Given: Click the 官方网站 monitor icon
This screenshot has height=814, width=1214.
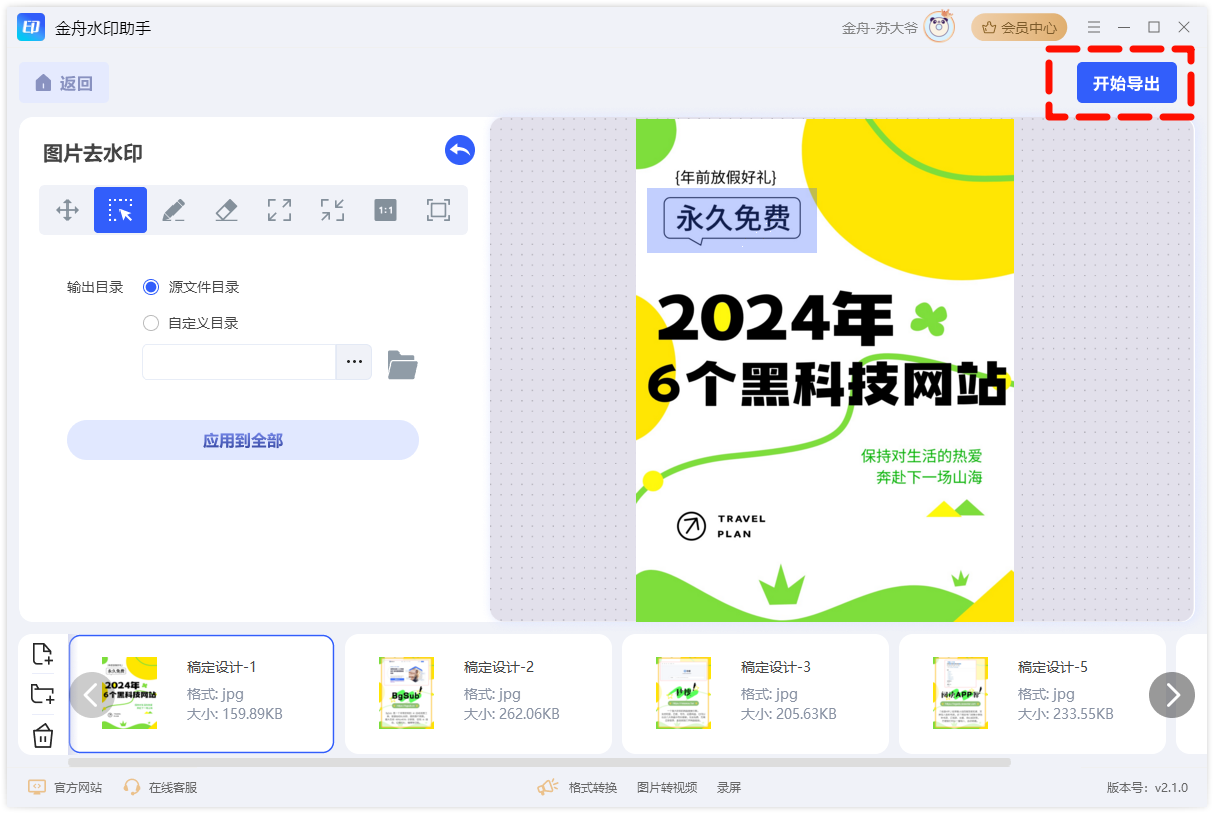Looking at the screenshot, I should pos(37,787).
